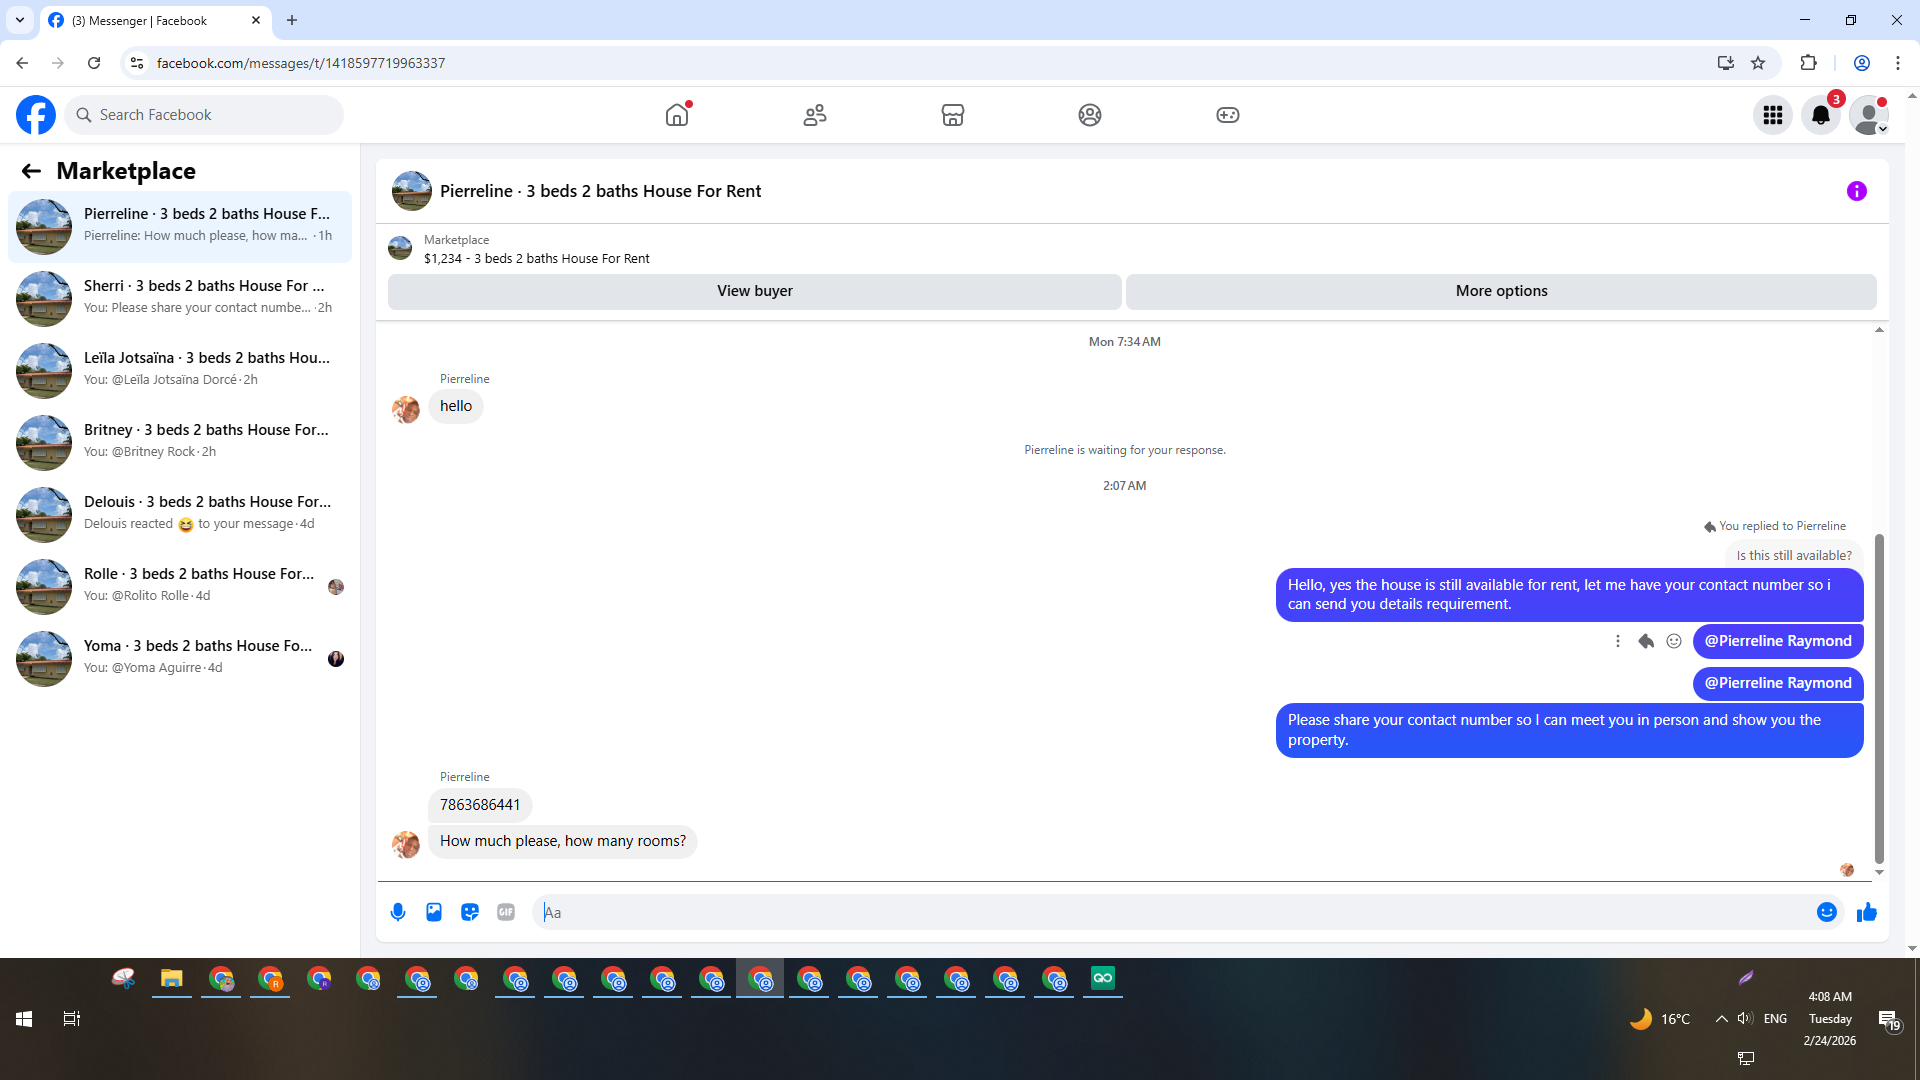Show hidden system tray icons
The height and width of the screenshot is (1080, 1920).
click(x=1721, y=1018)
